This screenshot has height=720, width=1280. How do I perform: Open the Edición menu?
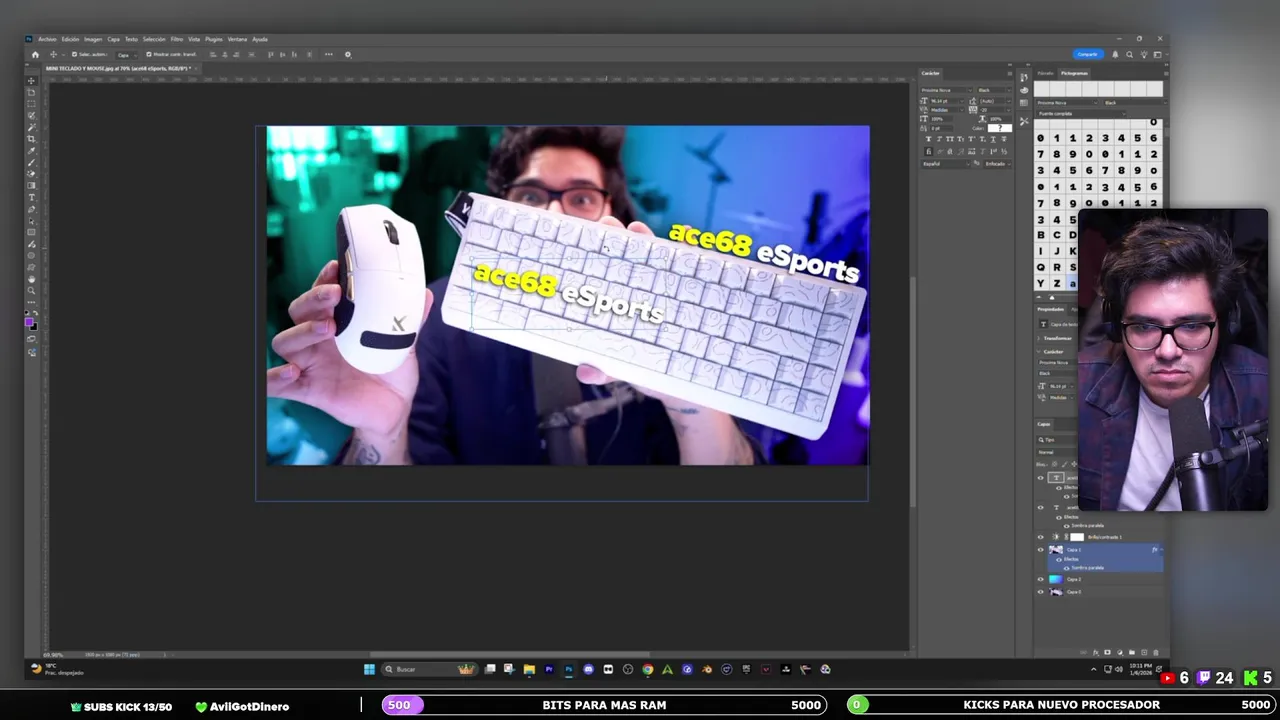pos(70,40)
